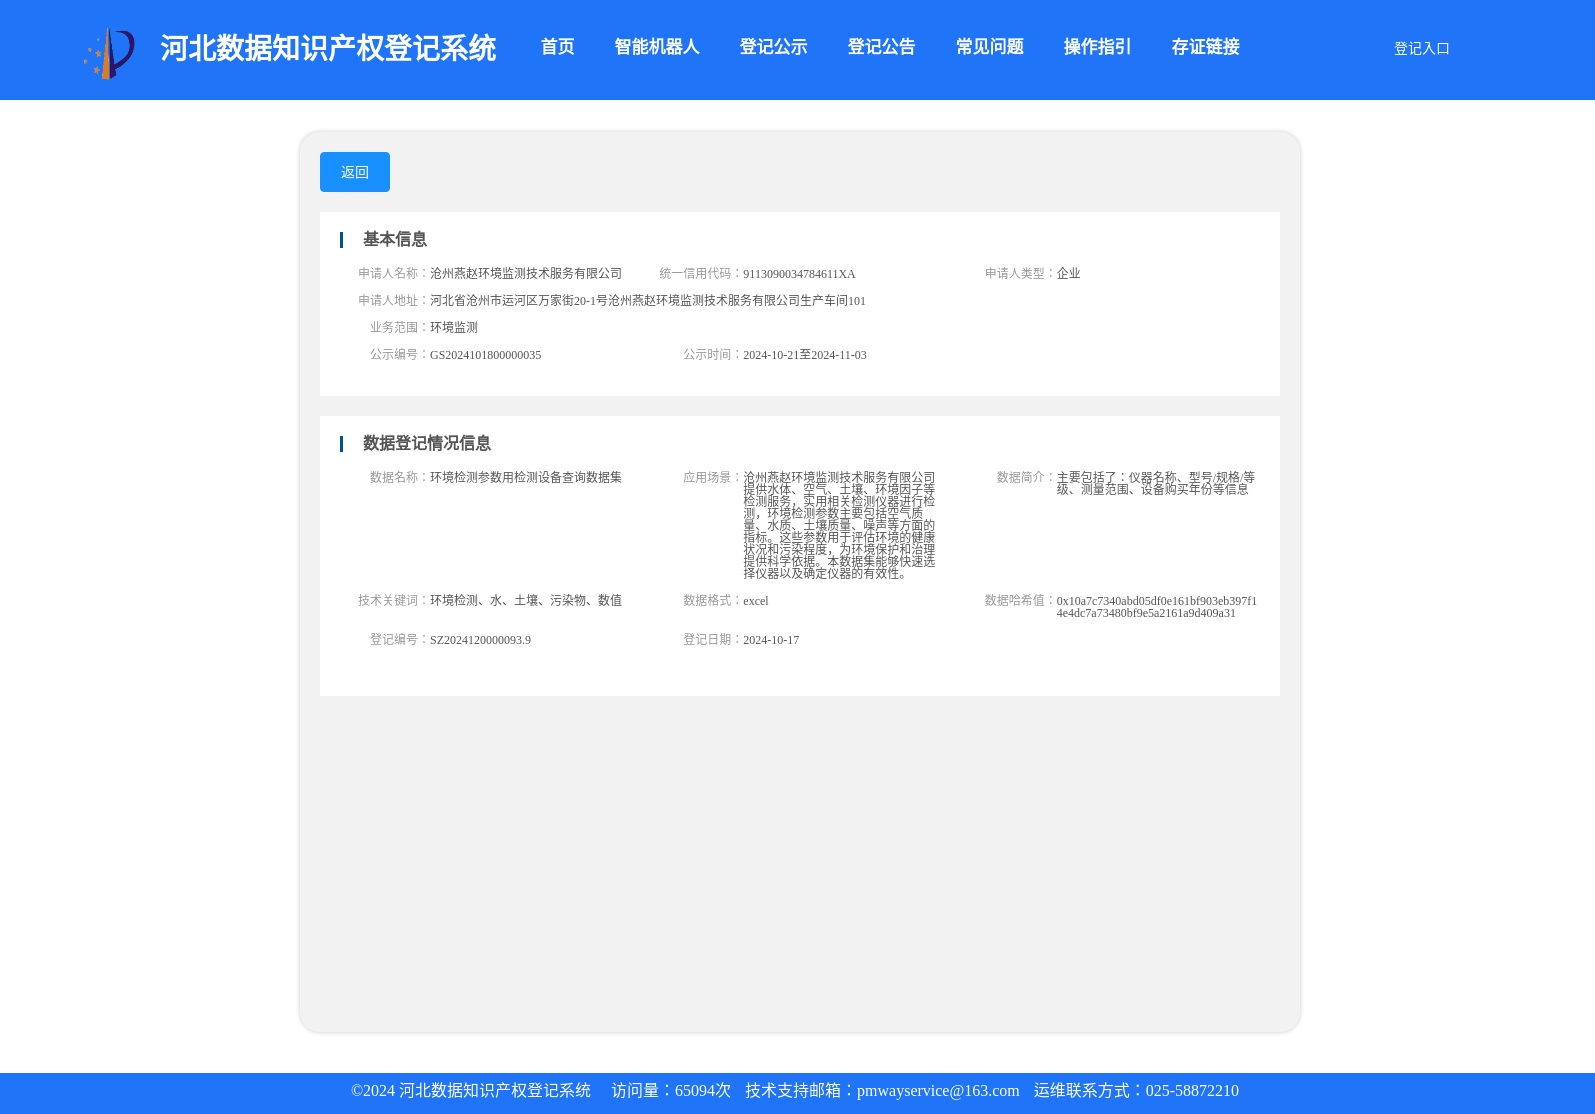Go to 登记公告 page
Viewport: 1595px width, 1114px height.
(881, 47)
